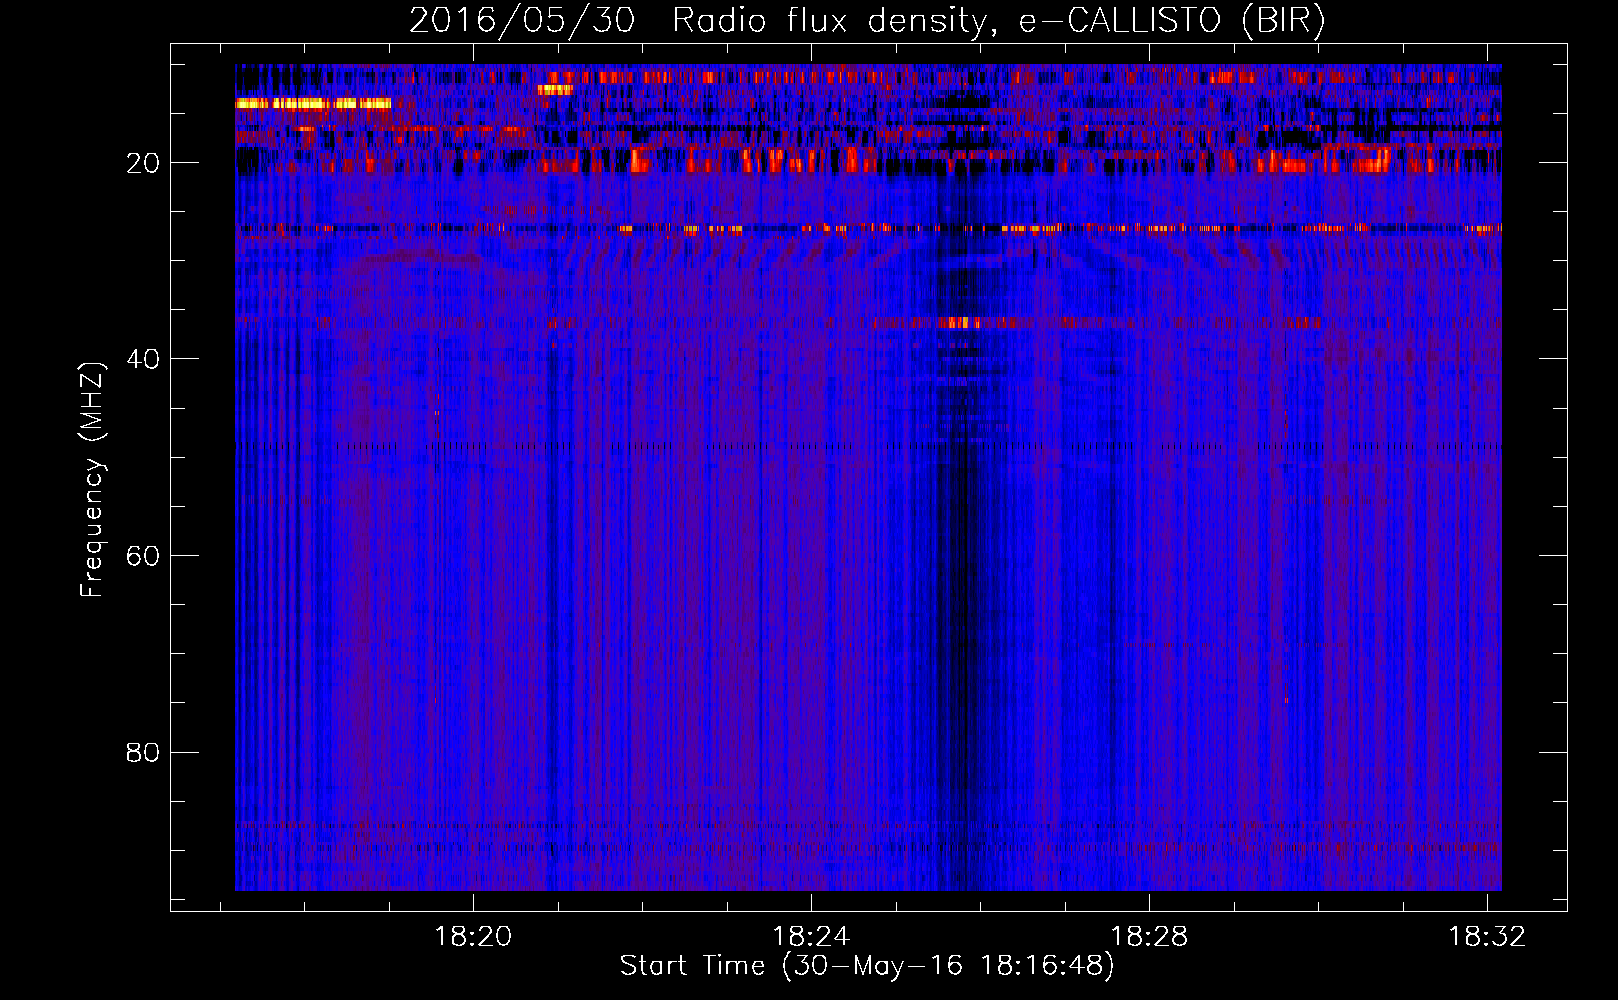Click the 20 frequency tick label
Image resolution: width=1618 pixels, height=1000 pixels.
coord(144,163)
